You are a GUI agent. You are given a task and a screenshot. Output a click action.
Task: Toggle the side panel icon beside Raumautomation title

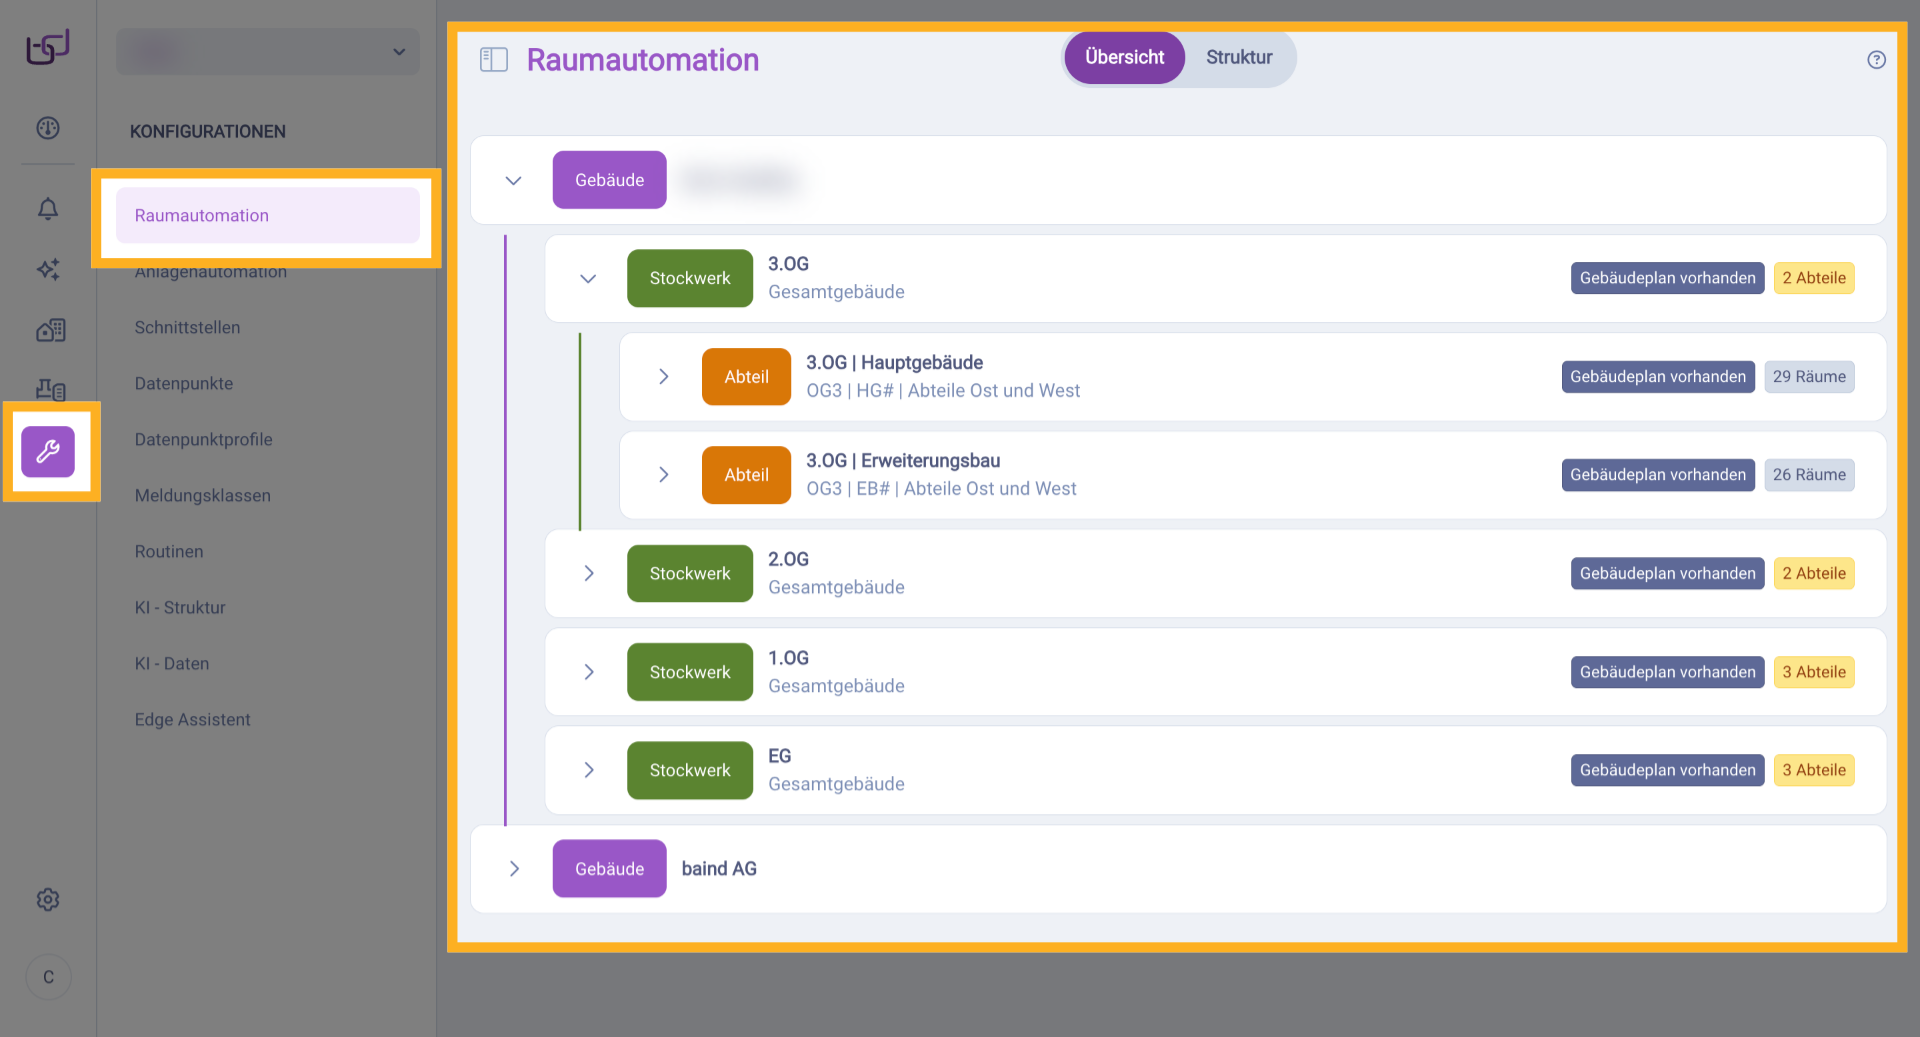tap(494, 60)
